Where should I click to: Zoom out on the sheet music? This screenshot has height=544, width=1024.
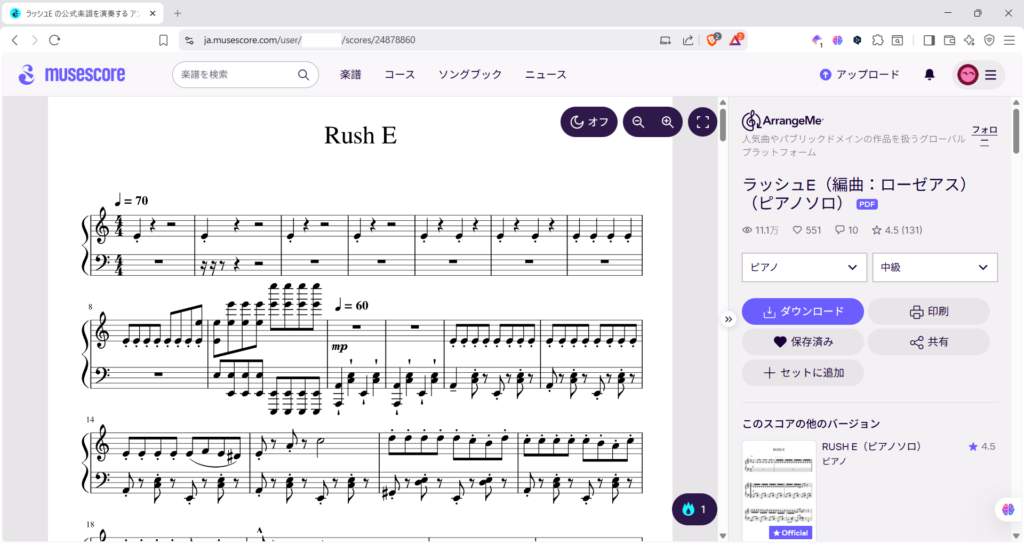638,122
